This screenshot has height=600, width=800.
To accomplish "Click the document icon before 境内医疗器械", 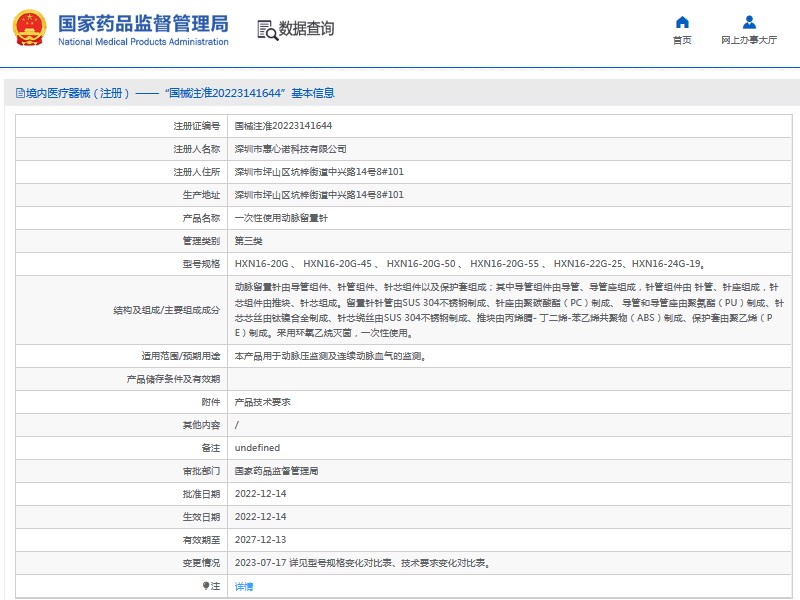I will (19, 93).
